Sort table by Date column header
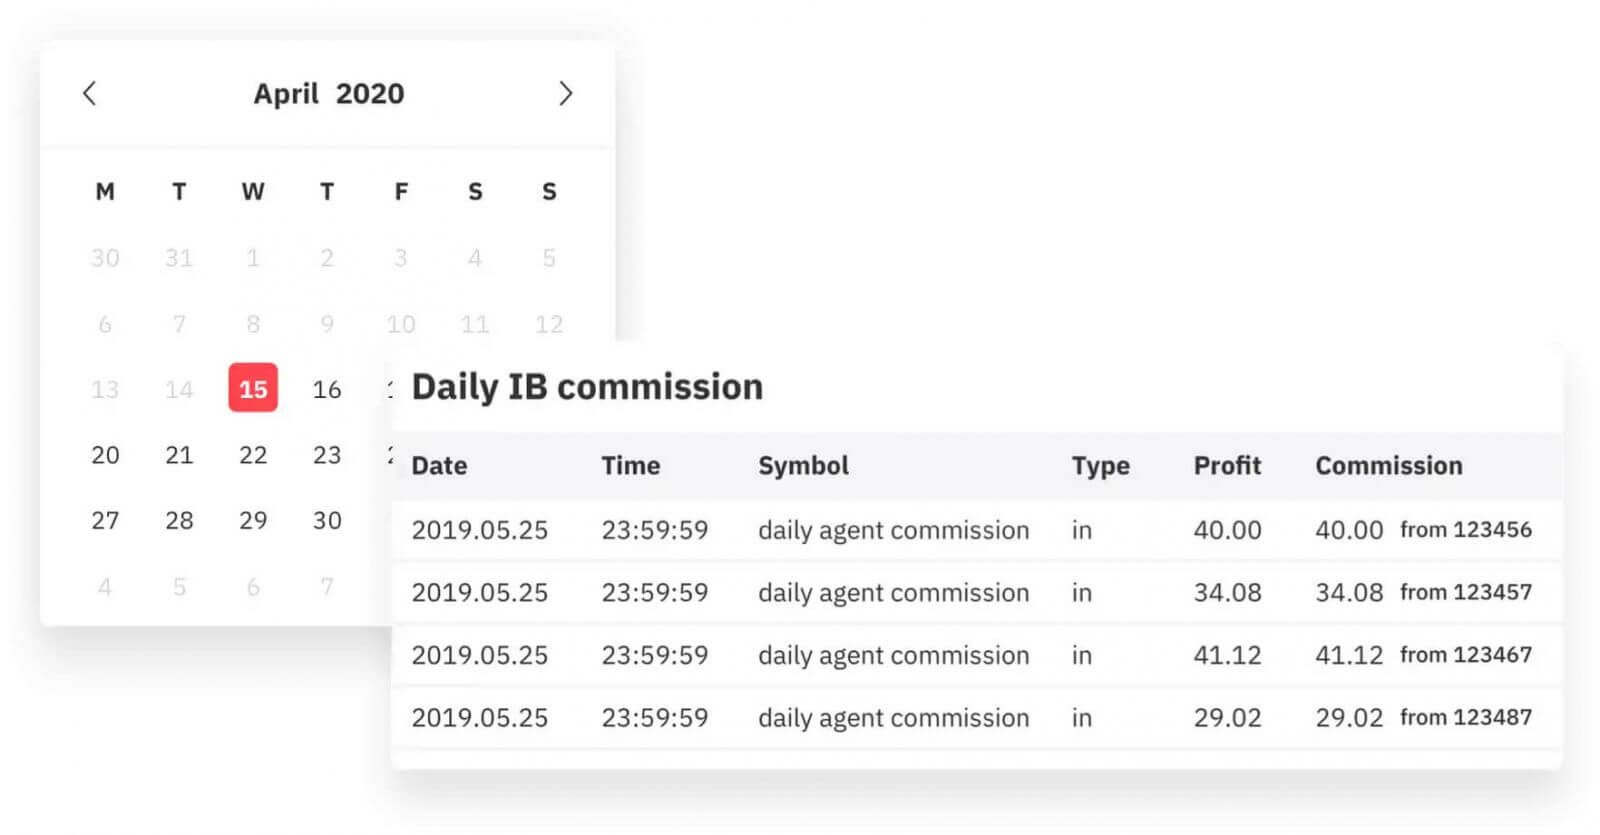Screen dimensions: 1600x835 tap(439, 466)
